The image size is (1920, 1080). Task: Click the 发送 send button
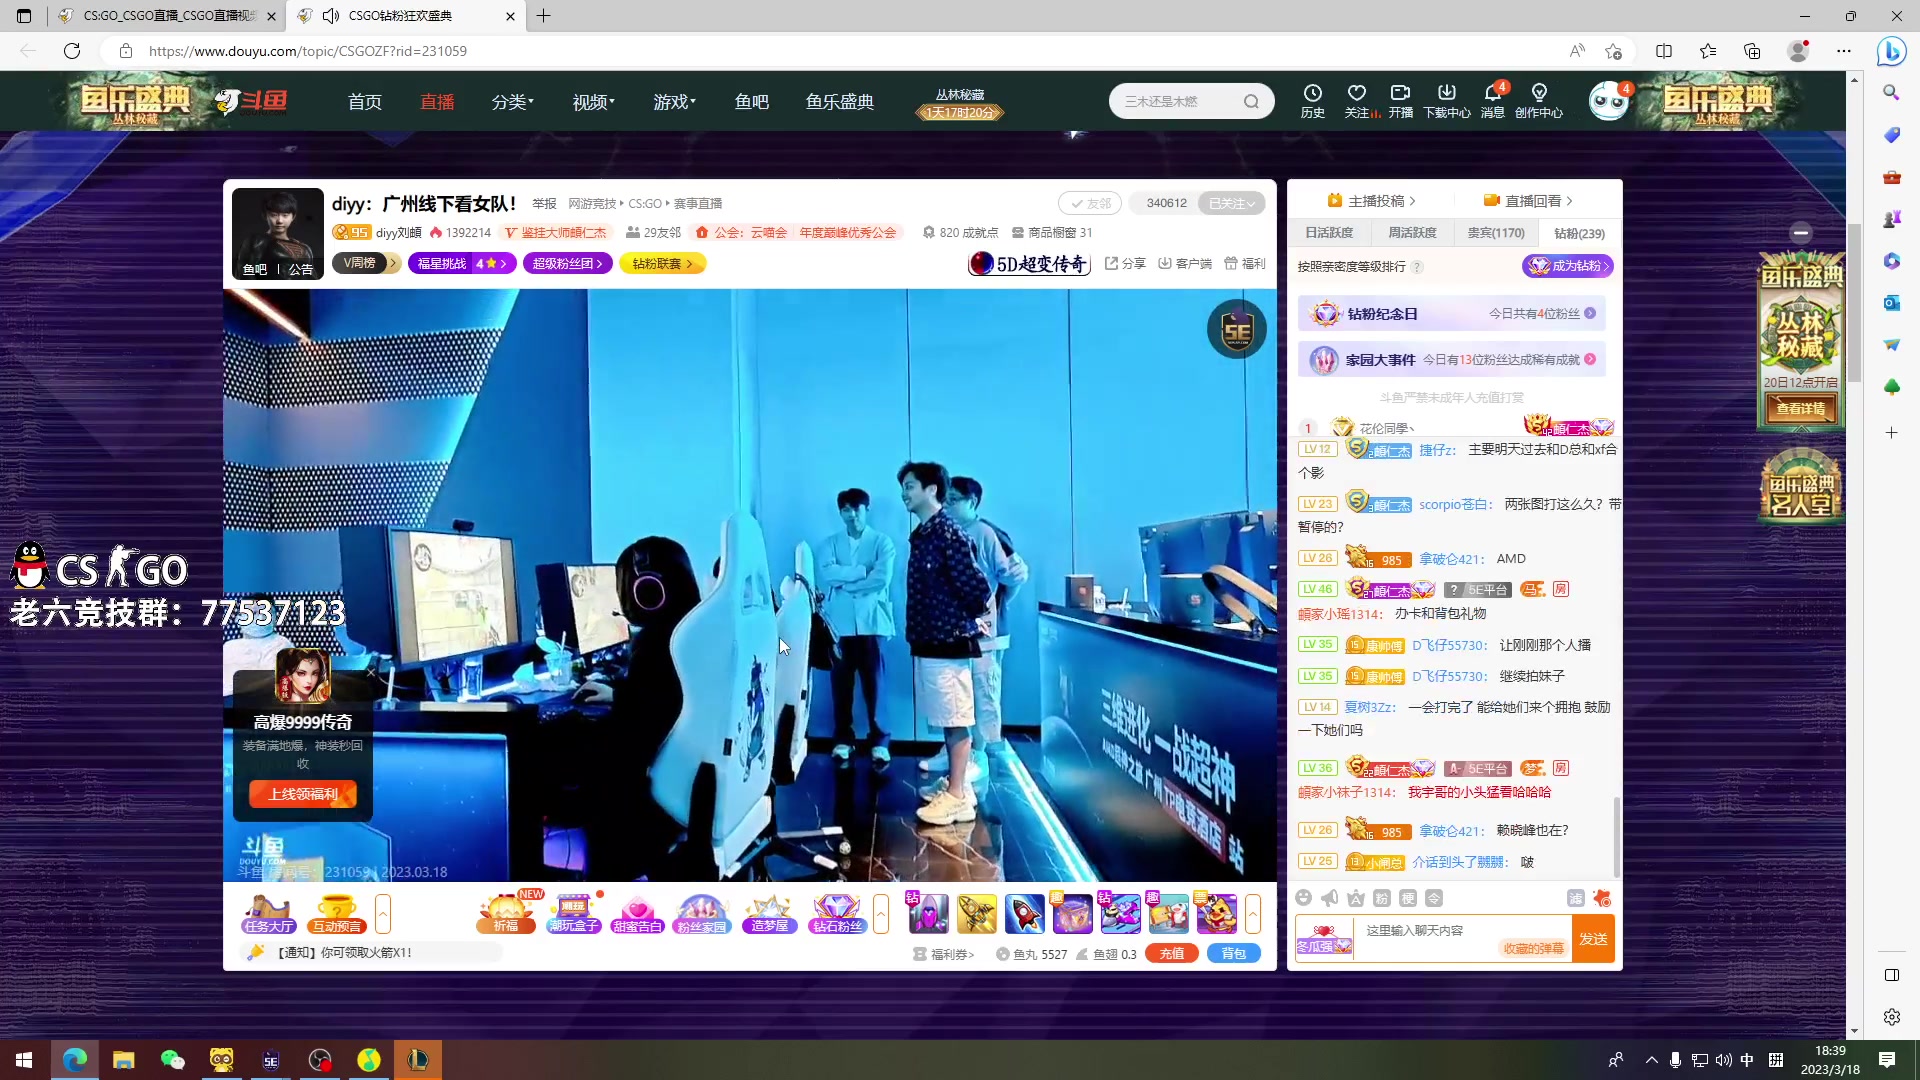(1594, 938)
